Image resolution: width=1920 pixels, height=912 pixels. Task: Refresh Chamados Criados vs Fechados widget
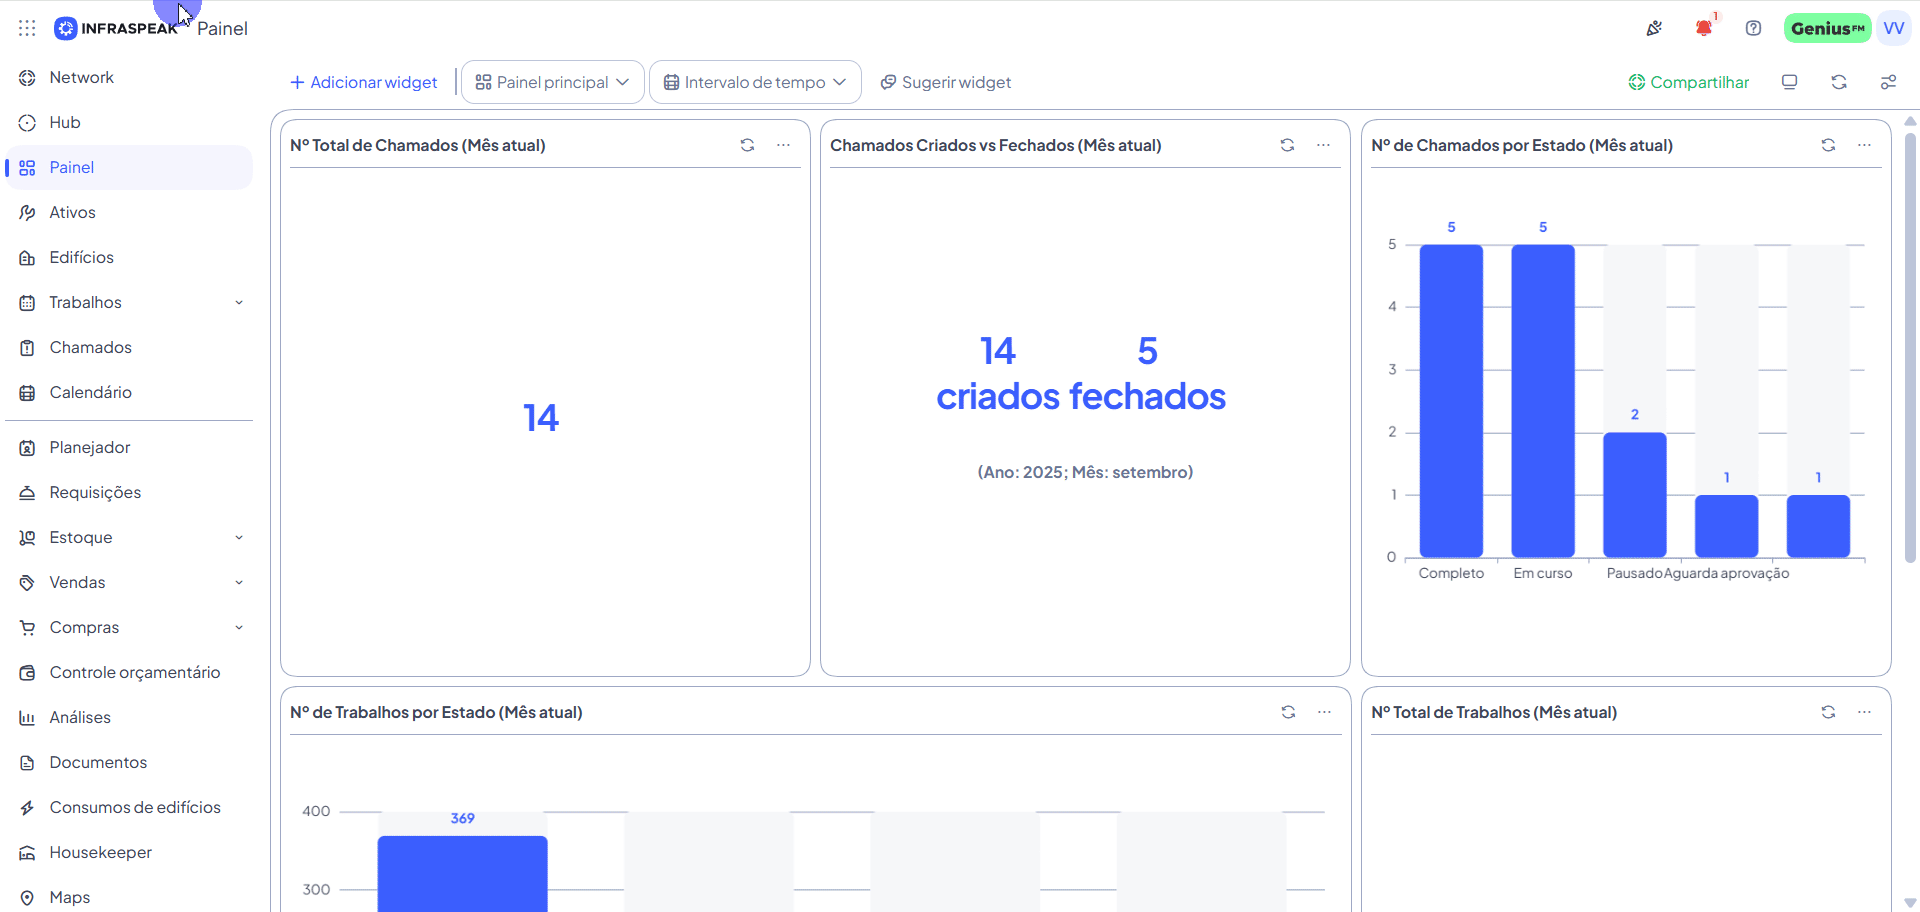point(1287,145)
